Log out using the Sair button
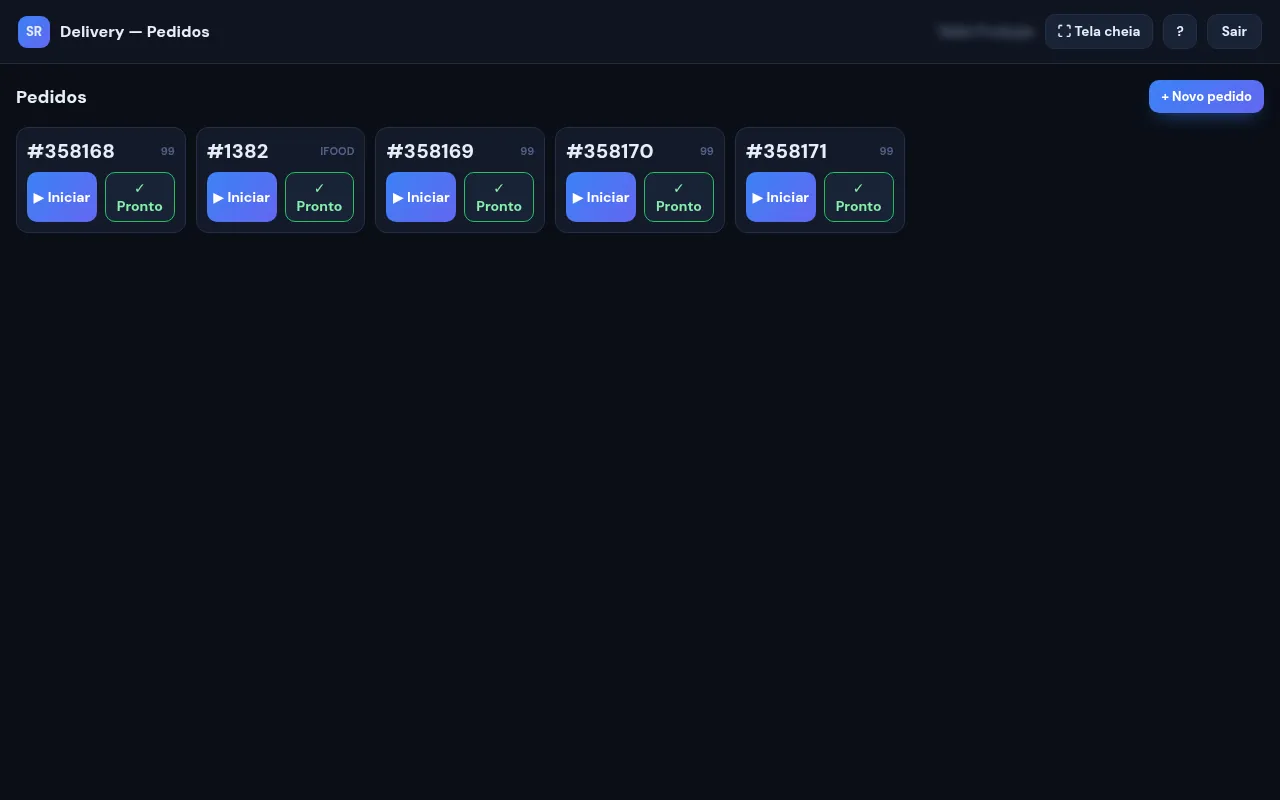 1234,31
